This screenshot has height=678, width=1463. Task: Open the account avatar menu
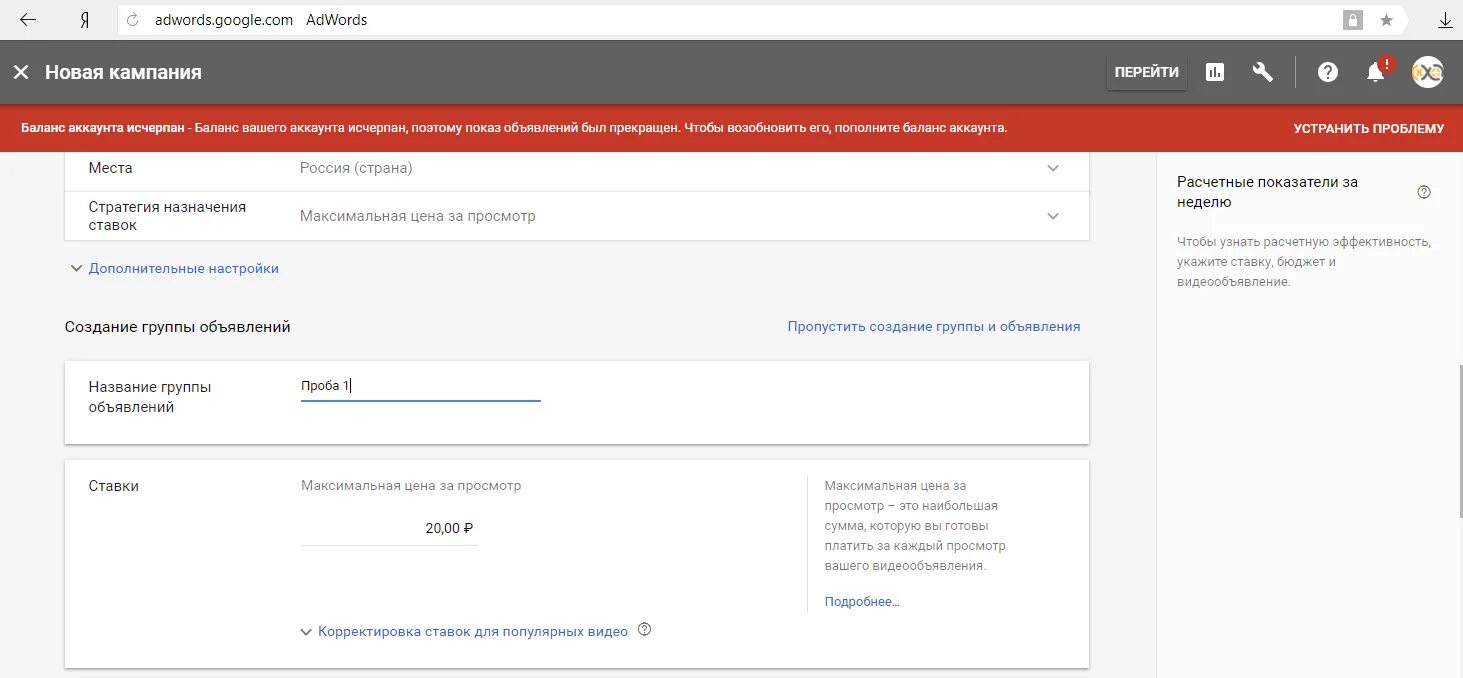click(1428, 72)
